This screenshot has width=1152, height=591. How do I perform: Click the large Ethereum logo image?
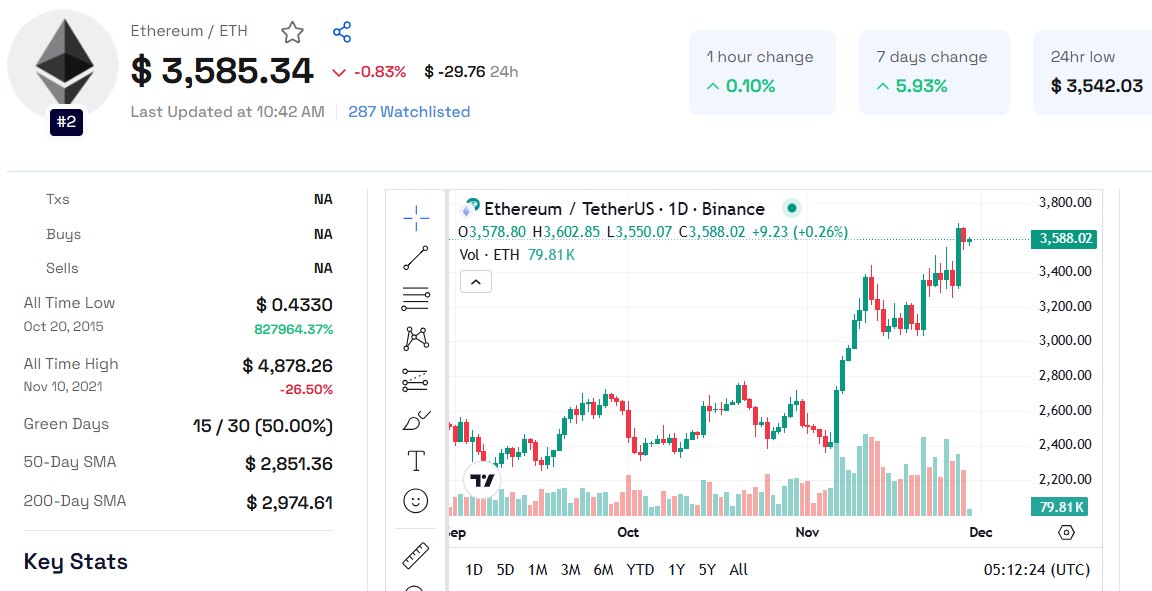pos(63,65)
